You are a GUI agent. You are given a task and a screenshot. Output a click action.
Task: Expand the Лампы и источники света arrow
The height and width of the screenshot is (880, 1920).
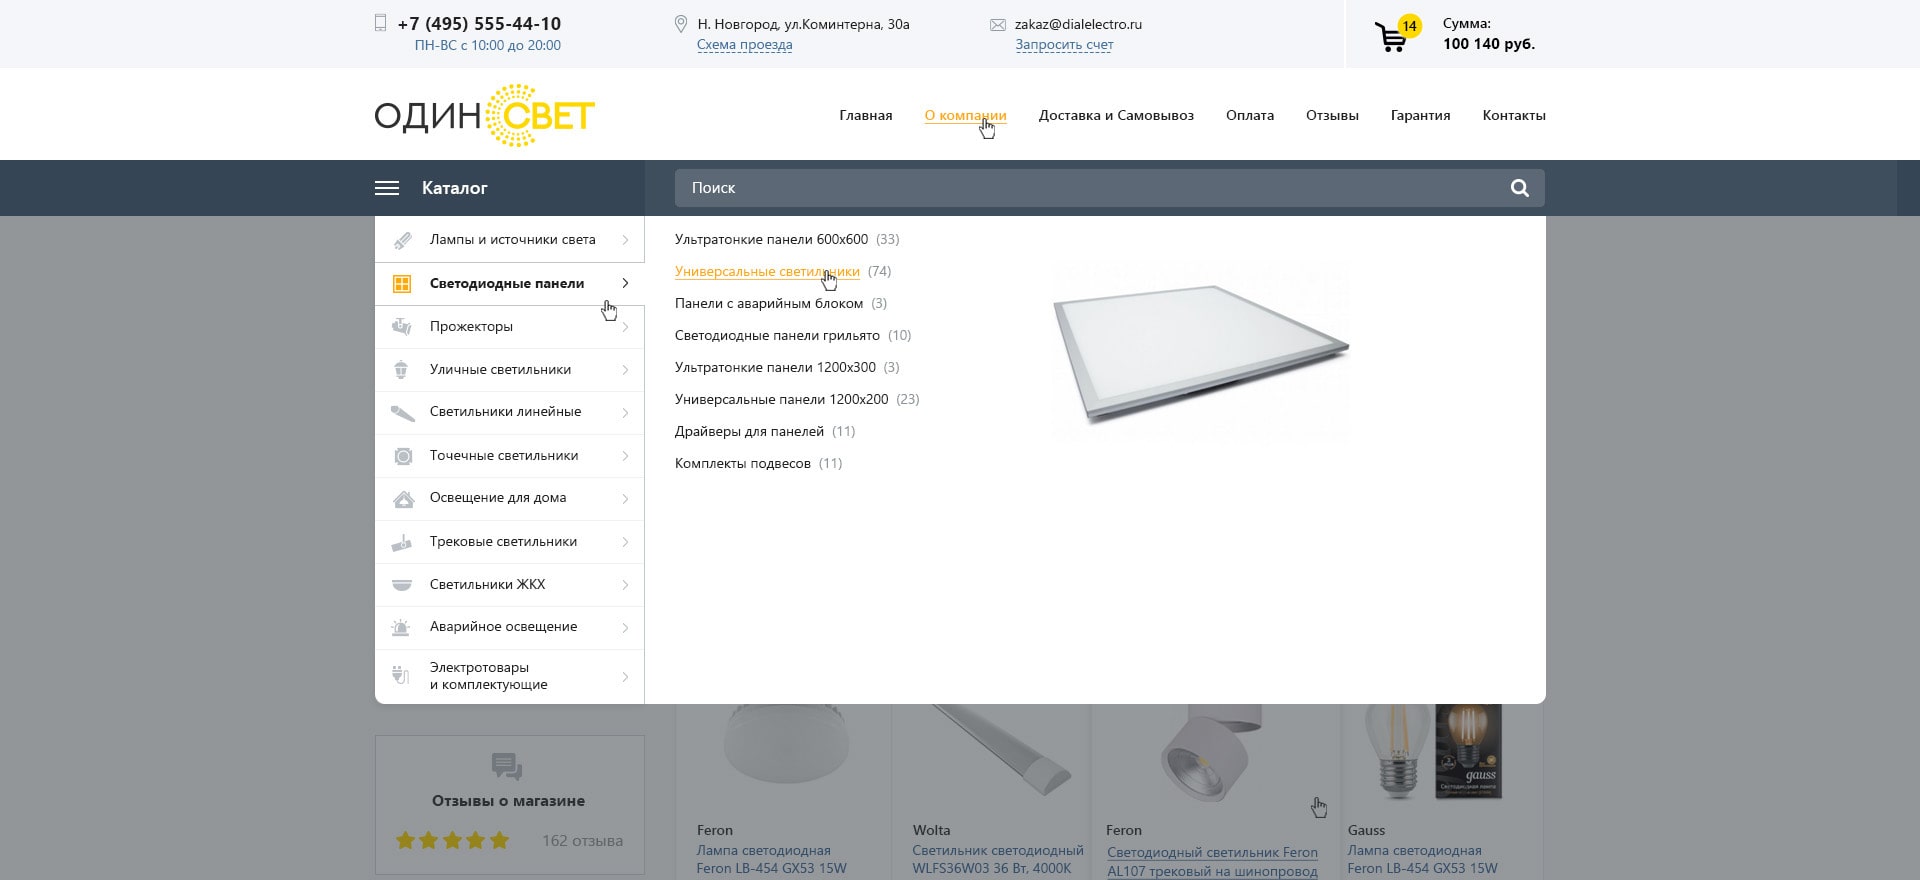(x=625, y=240)
